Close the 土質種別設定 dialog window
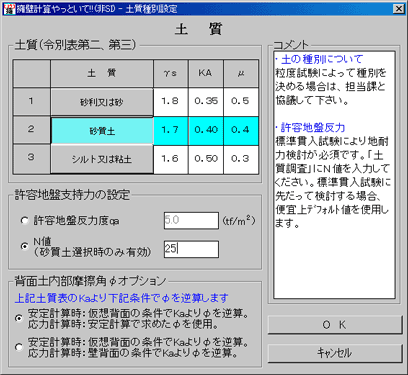 [x=398, y=8]
